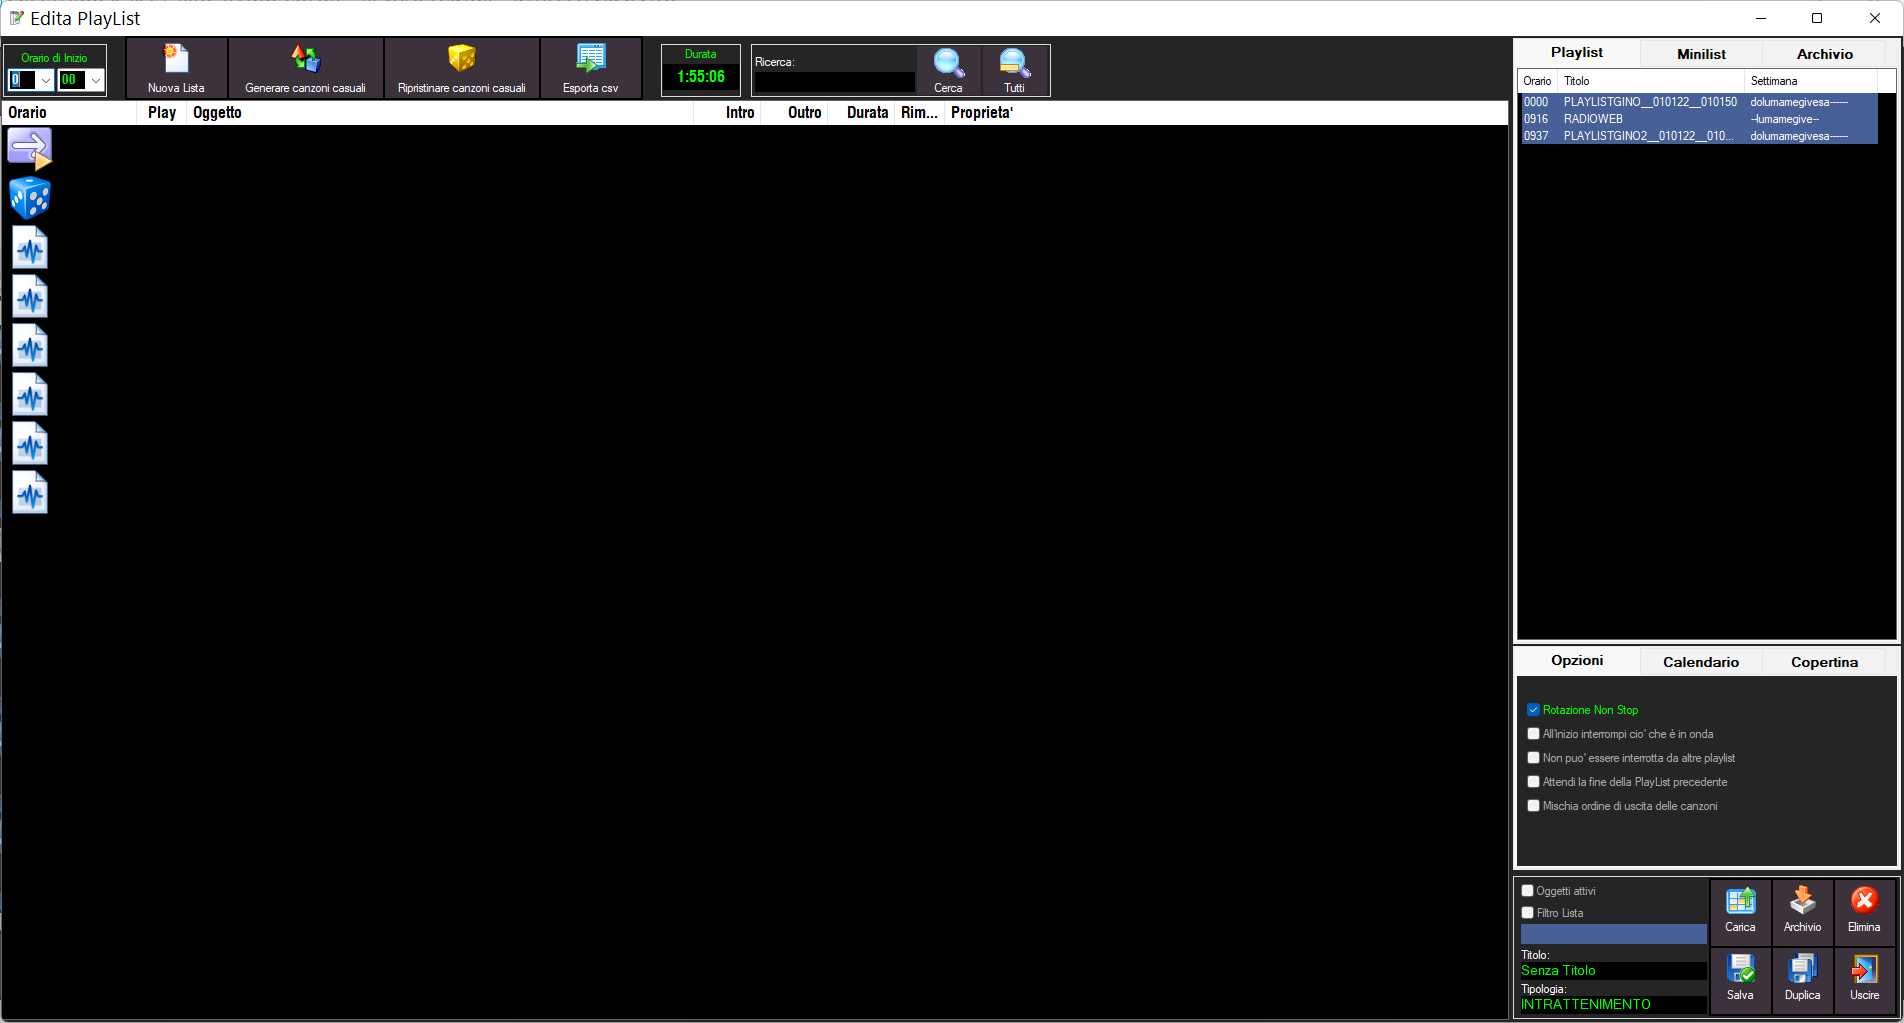Check Mischia ordine di uscita delle canzoni
The image size is (1904, 1023).
(x=1533, y=806)
